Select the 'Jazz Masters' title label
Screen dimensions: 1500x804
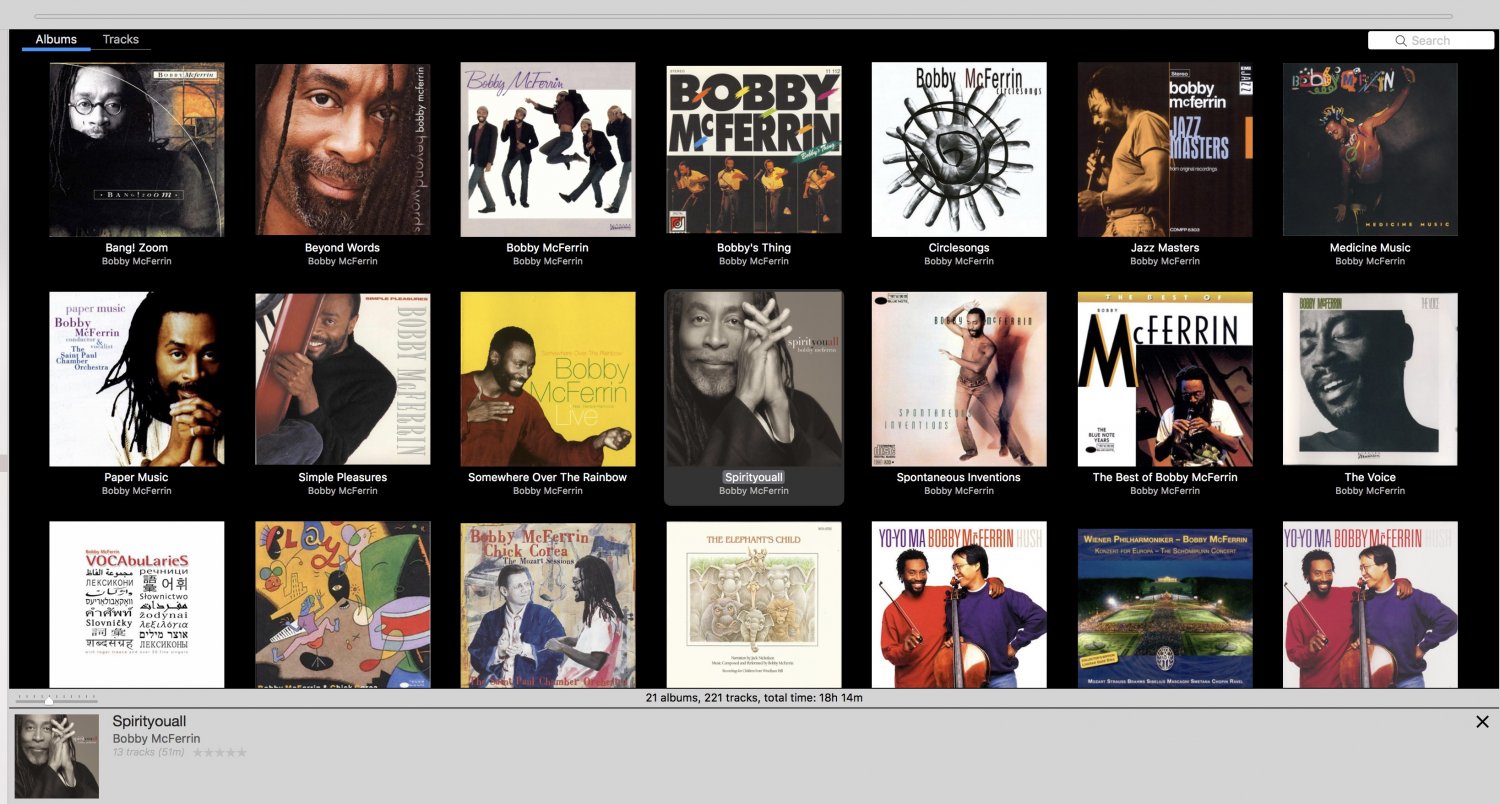pos(1165,248)
